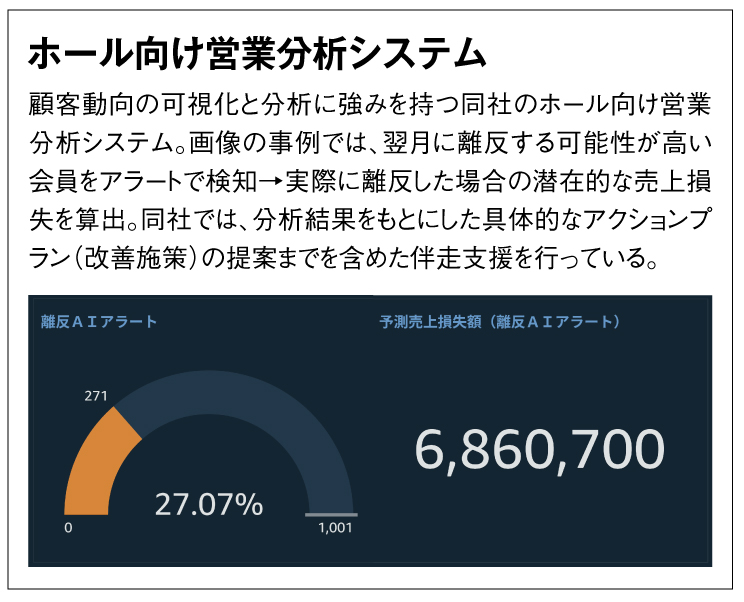Select the 離反ＡＩアラート gauge widget title
This screenshot has height=602, width=744.
coord(99,322)
